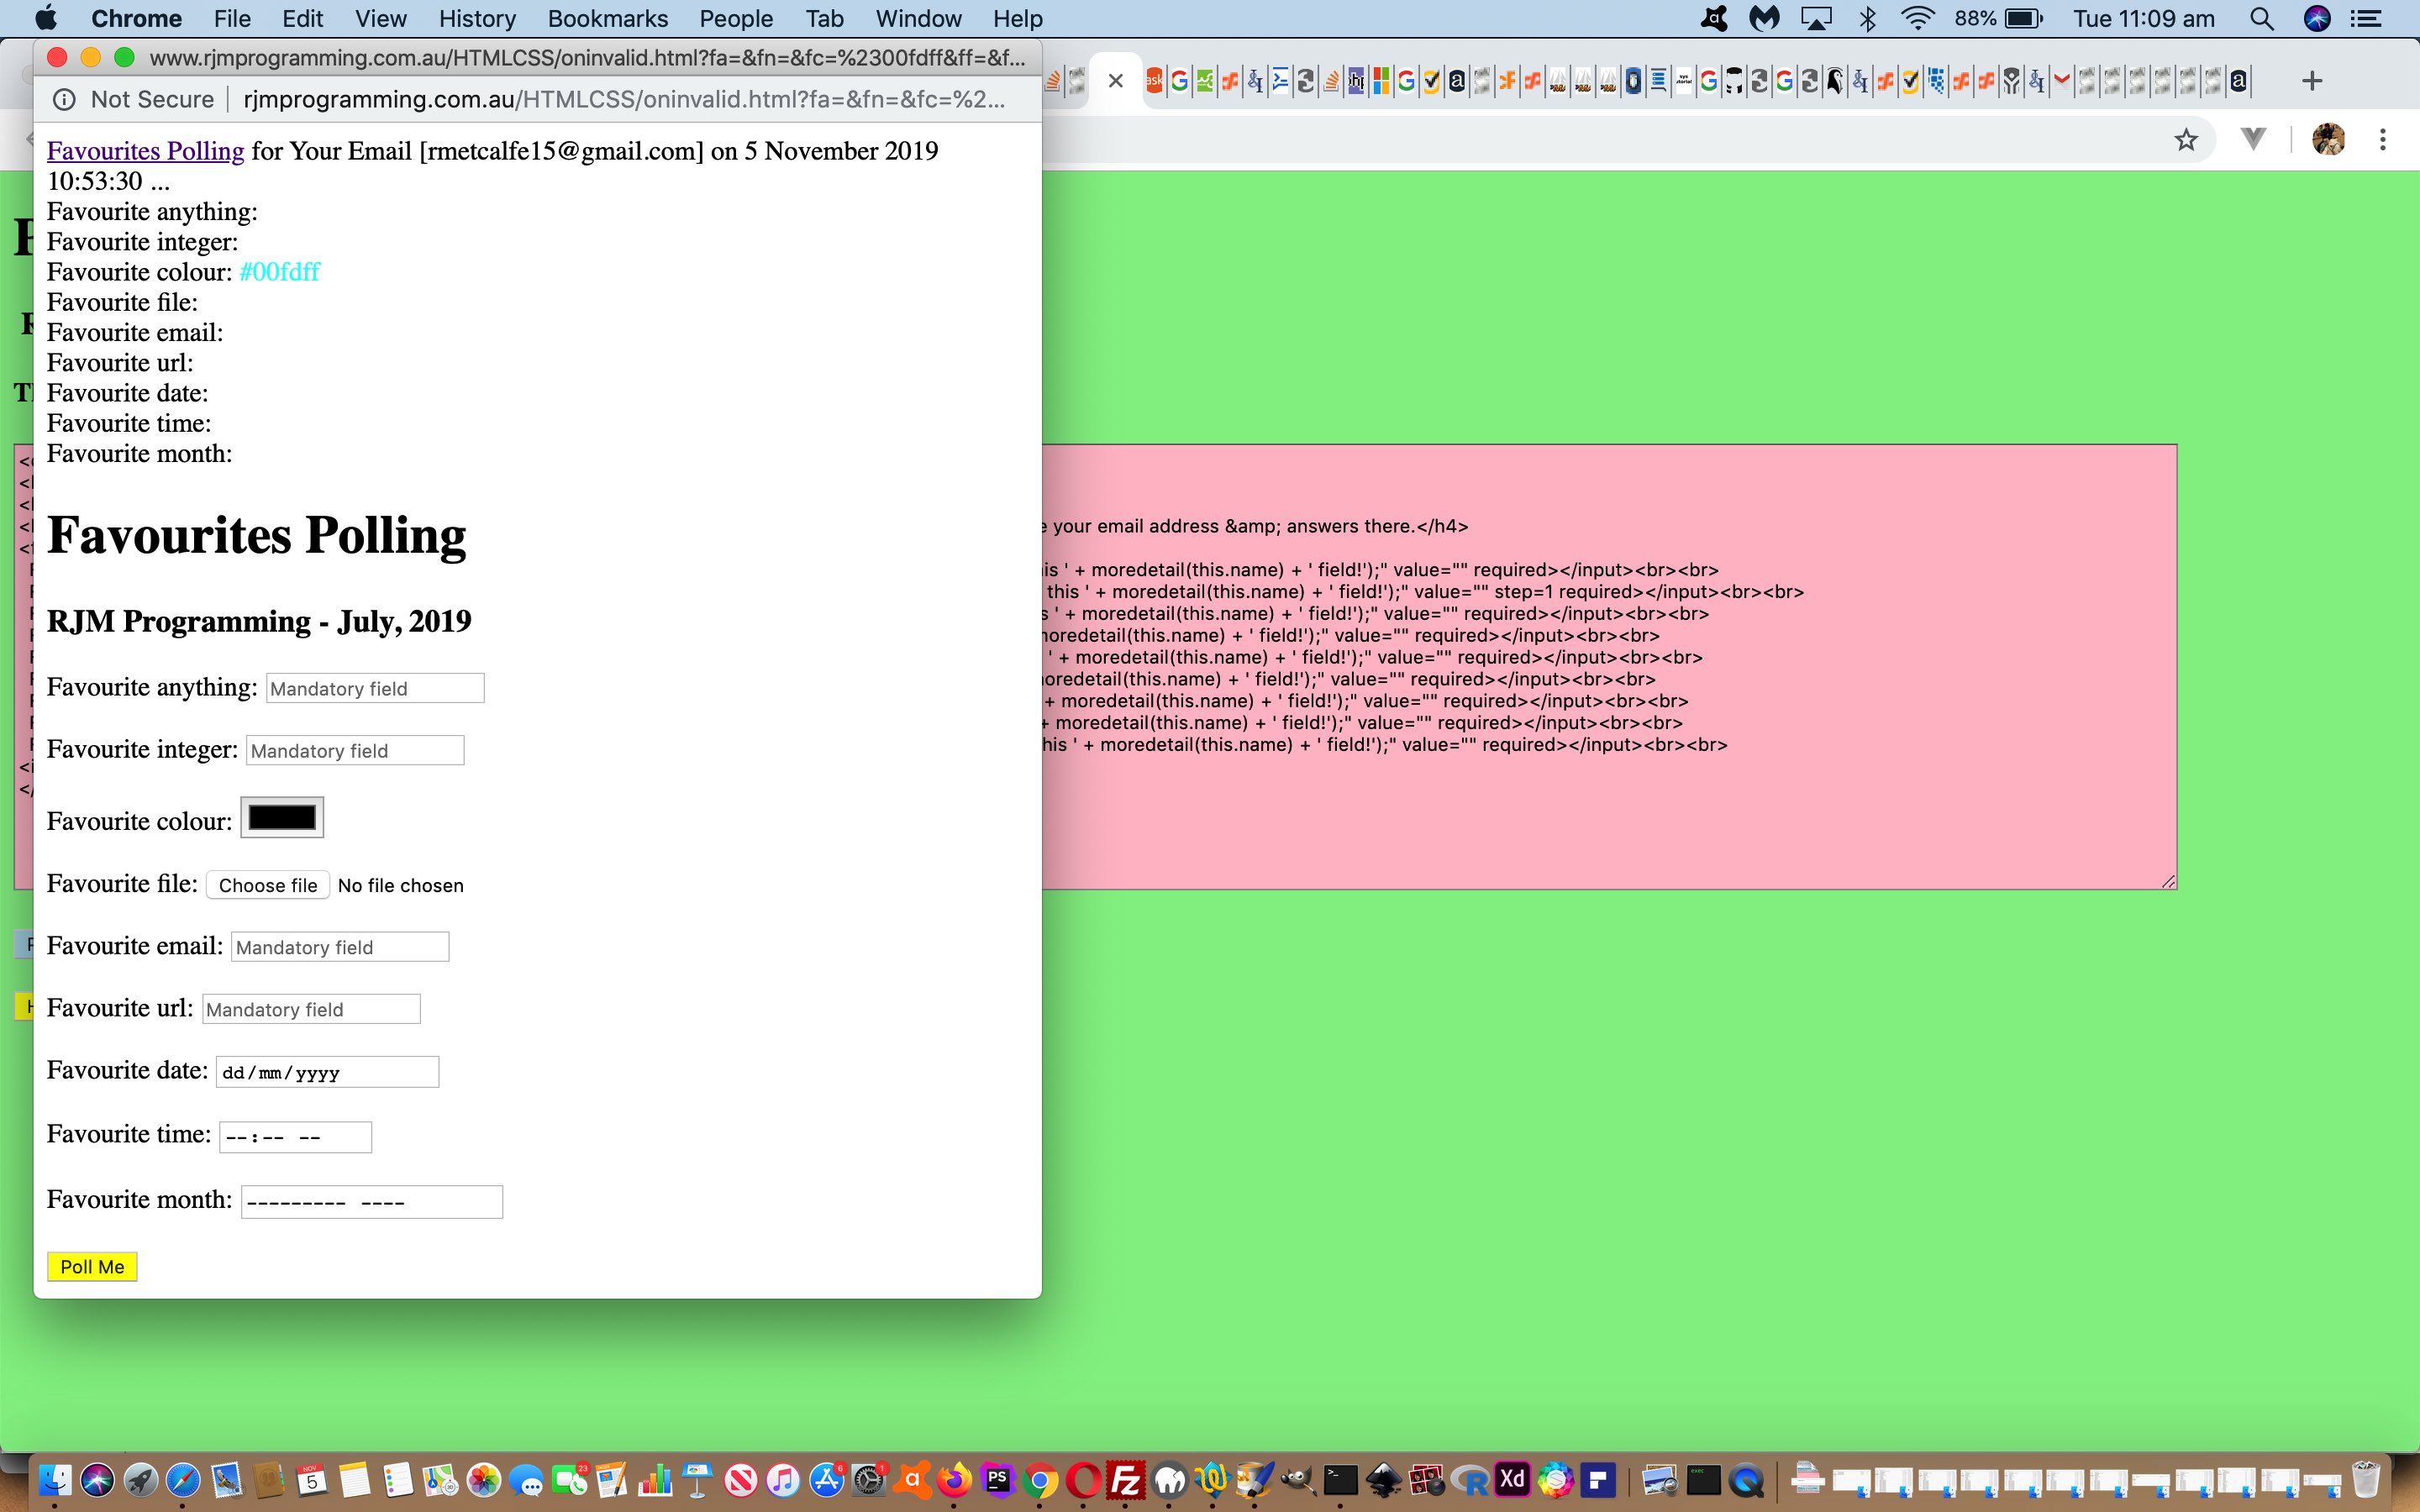
Task: Focus Favourite integer input field
Action: tap(355, 750)
